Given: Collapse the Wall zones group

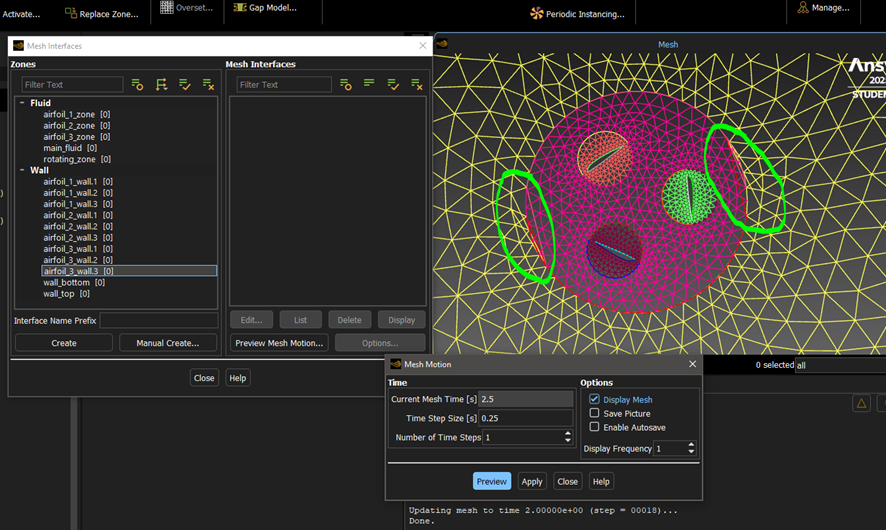Looking at the screenshot, I should click(23, 170).
